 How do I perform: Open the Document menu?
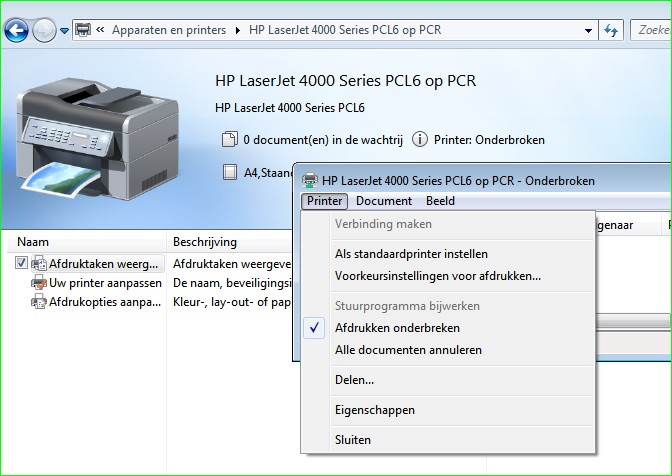[x=384, y=201]
